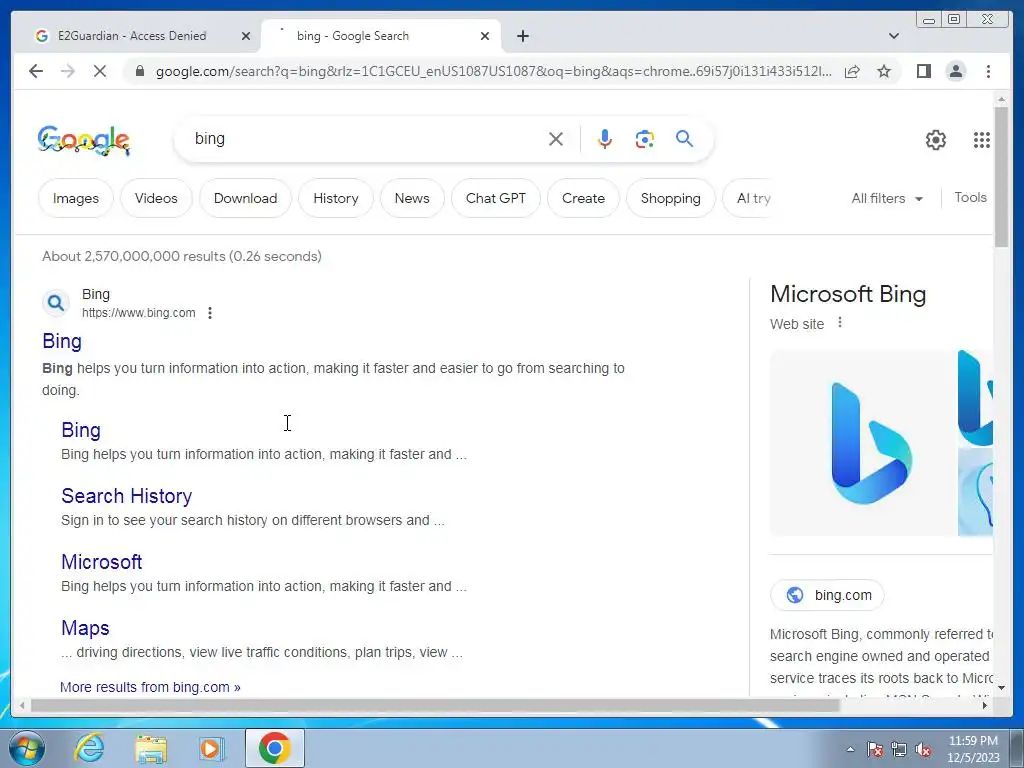Show hidden system tray icons arrow
The width and height of the screenshot is (1024, 768).
850,749
